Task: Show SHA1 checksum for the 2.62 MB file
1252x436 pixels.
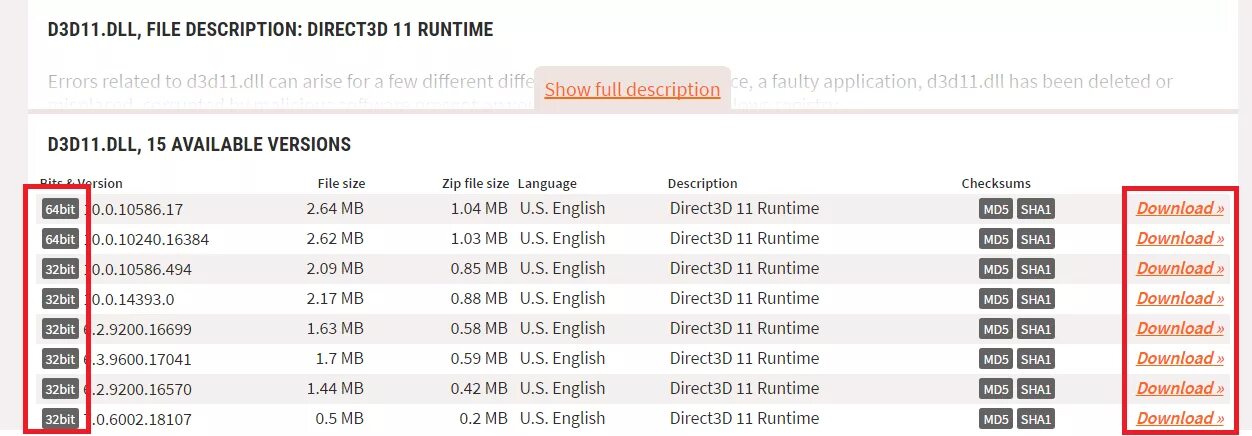Action: pos(1035,240)
